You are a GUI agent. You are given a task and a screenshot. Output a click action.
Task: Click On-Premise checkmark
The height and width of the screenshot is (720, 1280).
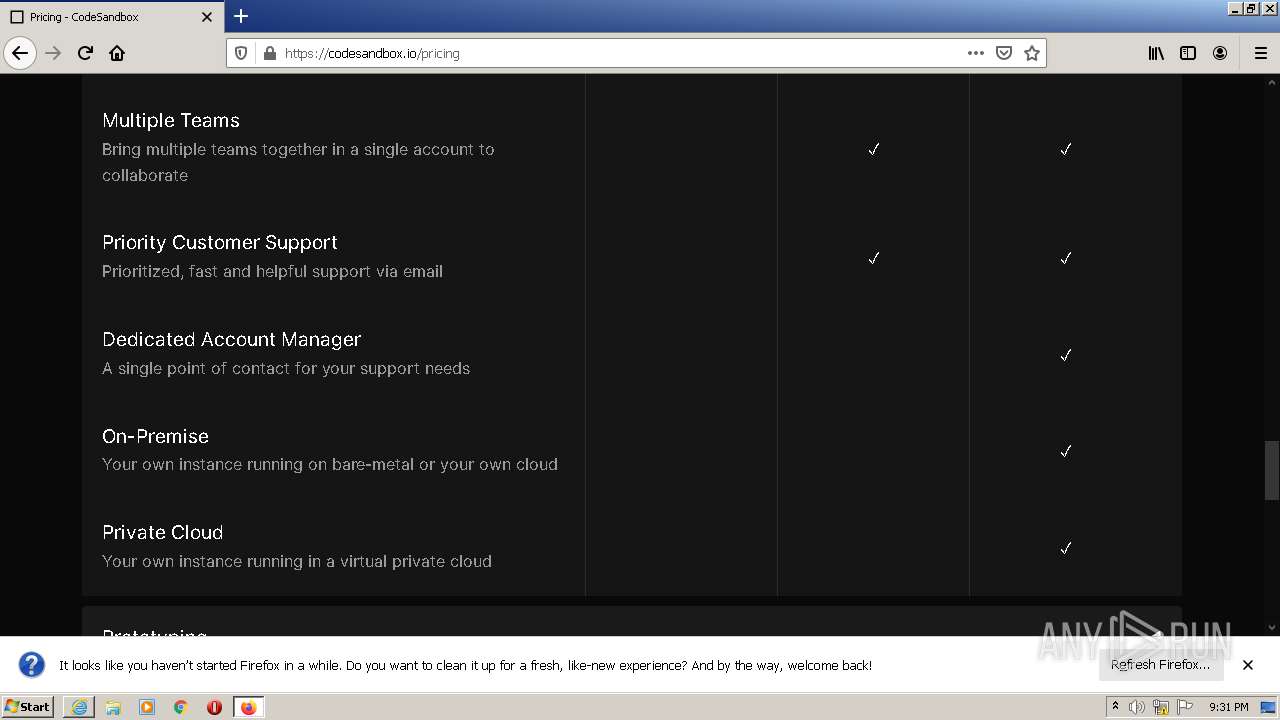click(x=1066, y=451)
